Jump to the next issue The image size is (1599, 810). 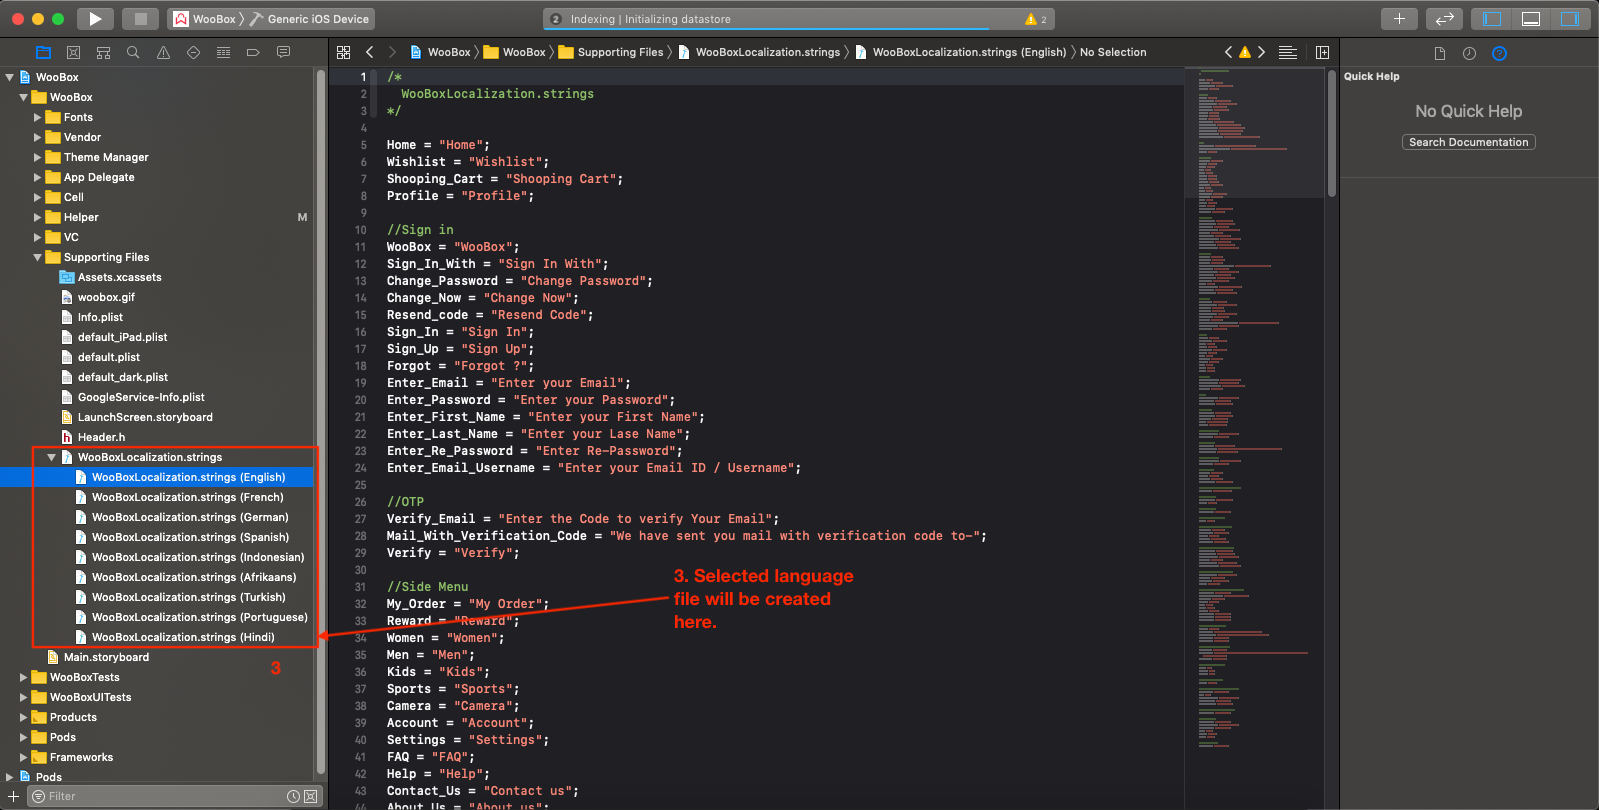[x=1261, y=52]
